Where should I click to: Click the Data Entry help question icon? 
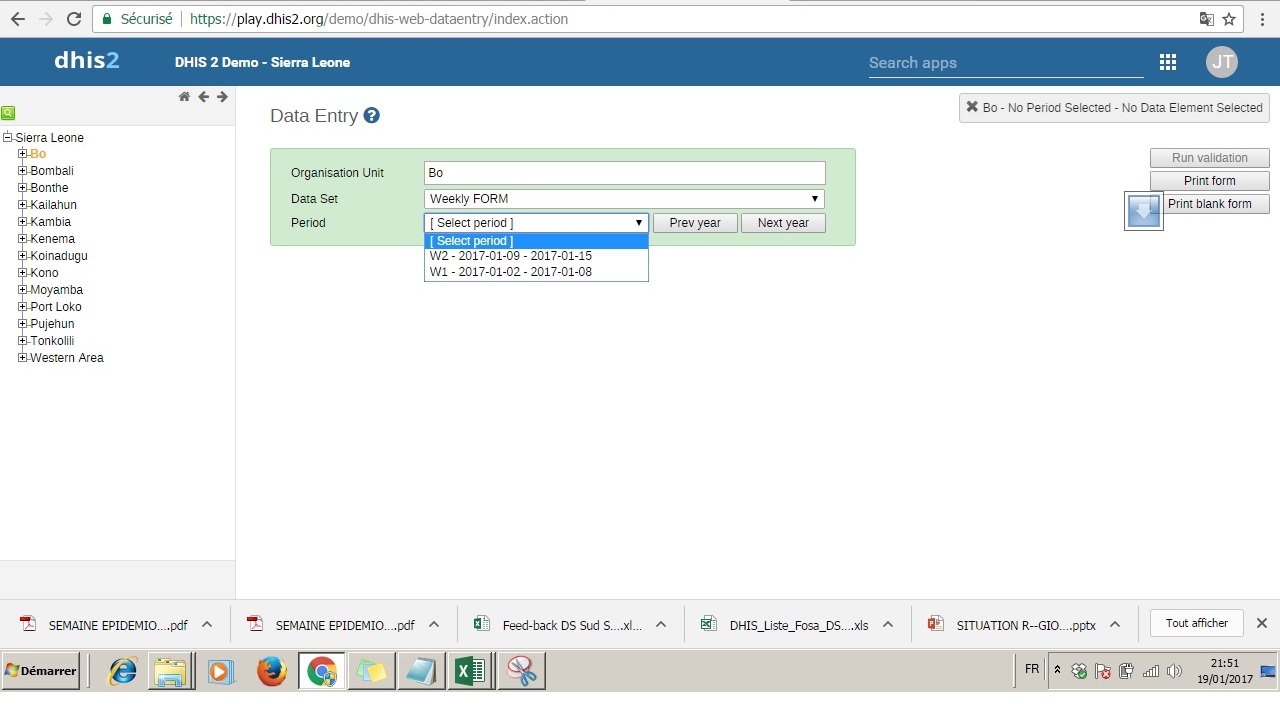click(x=371, y=116)
